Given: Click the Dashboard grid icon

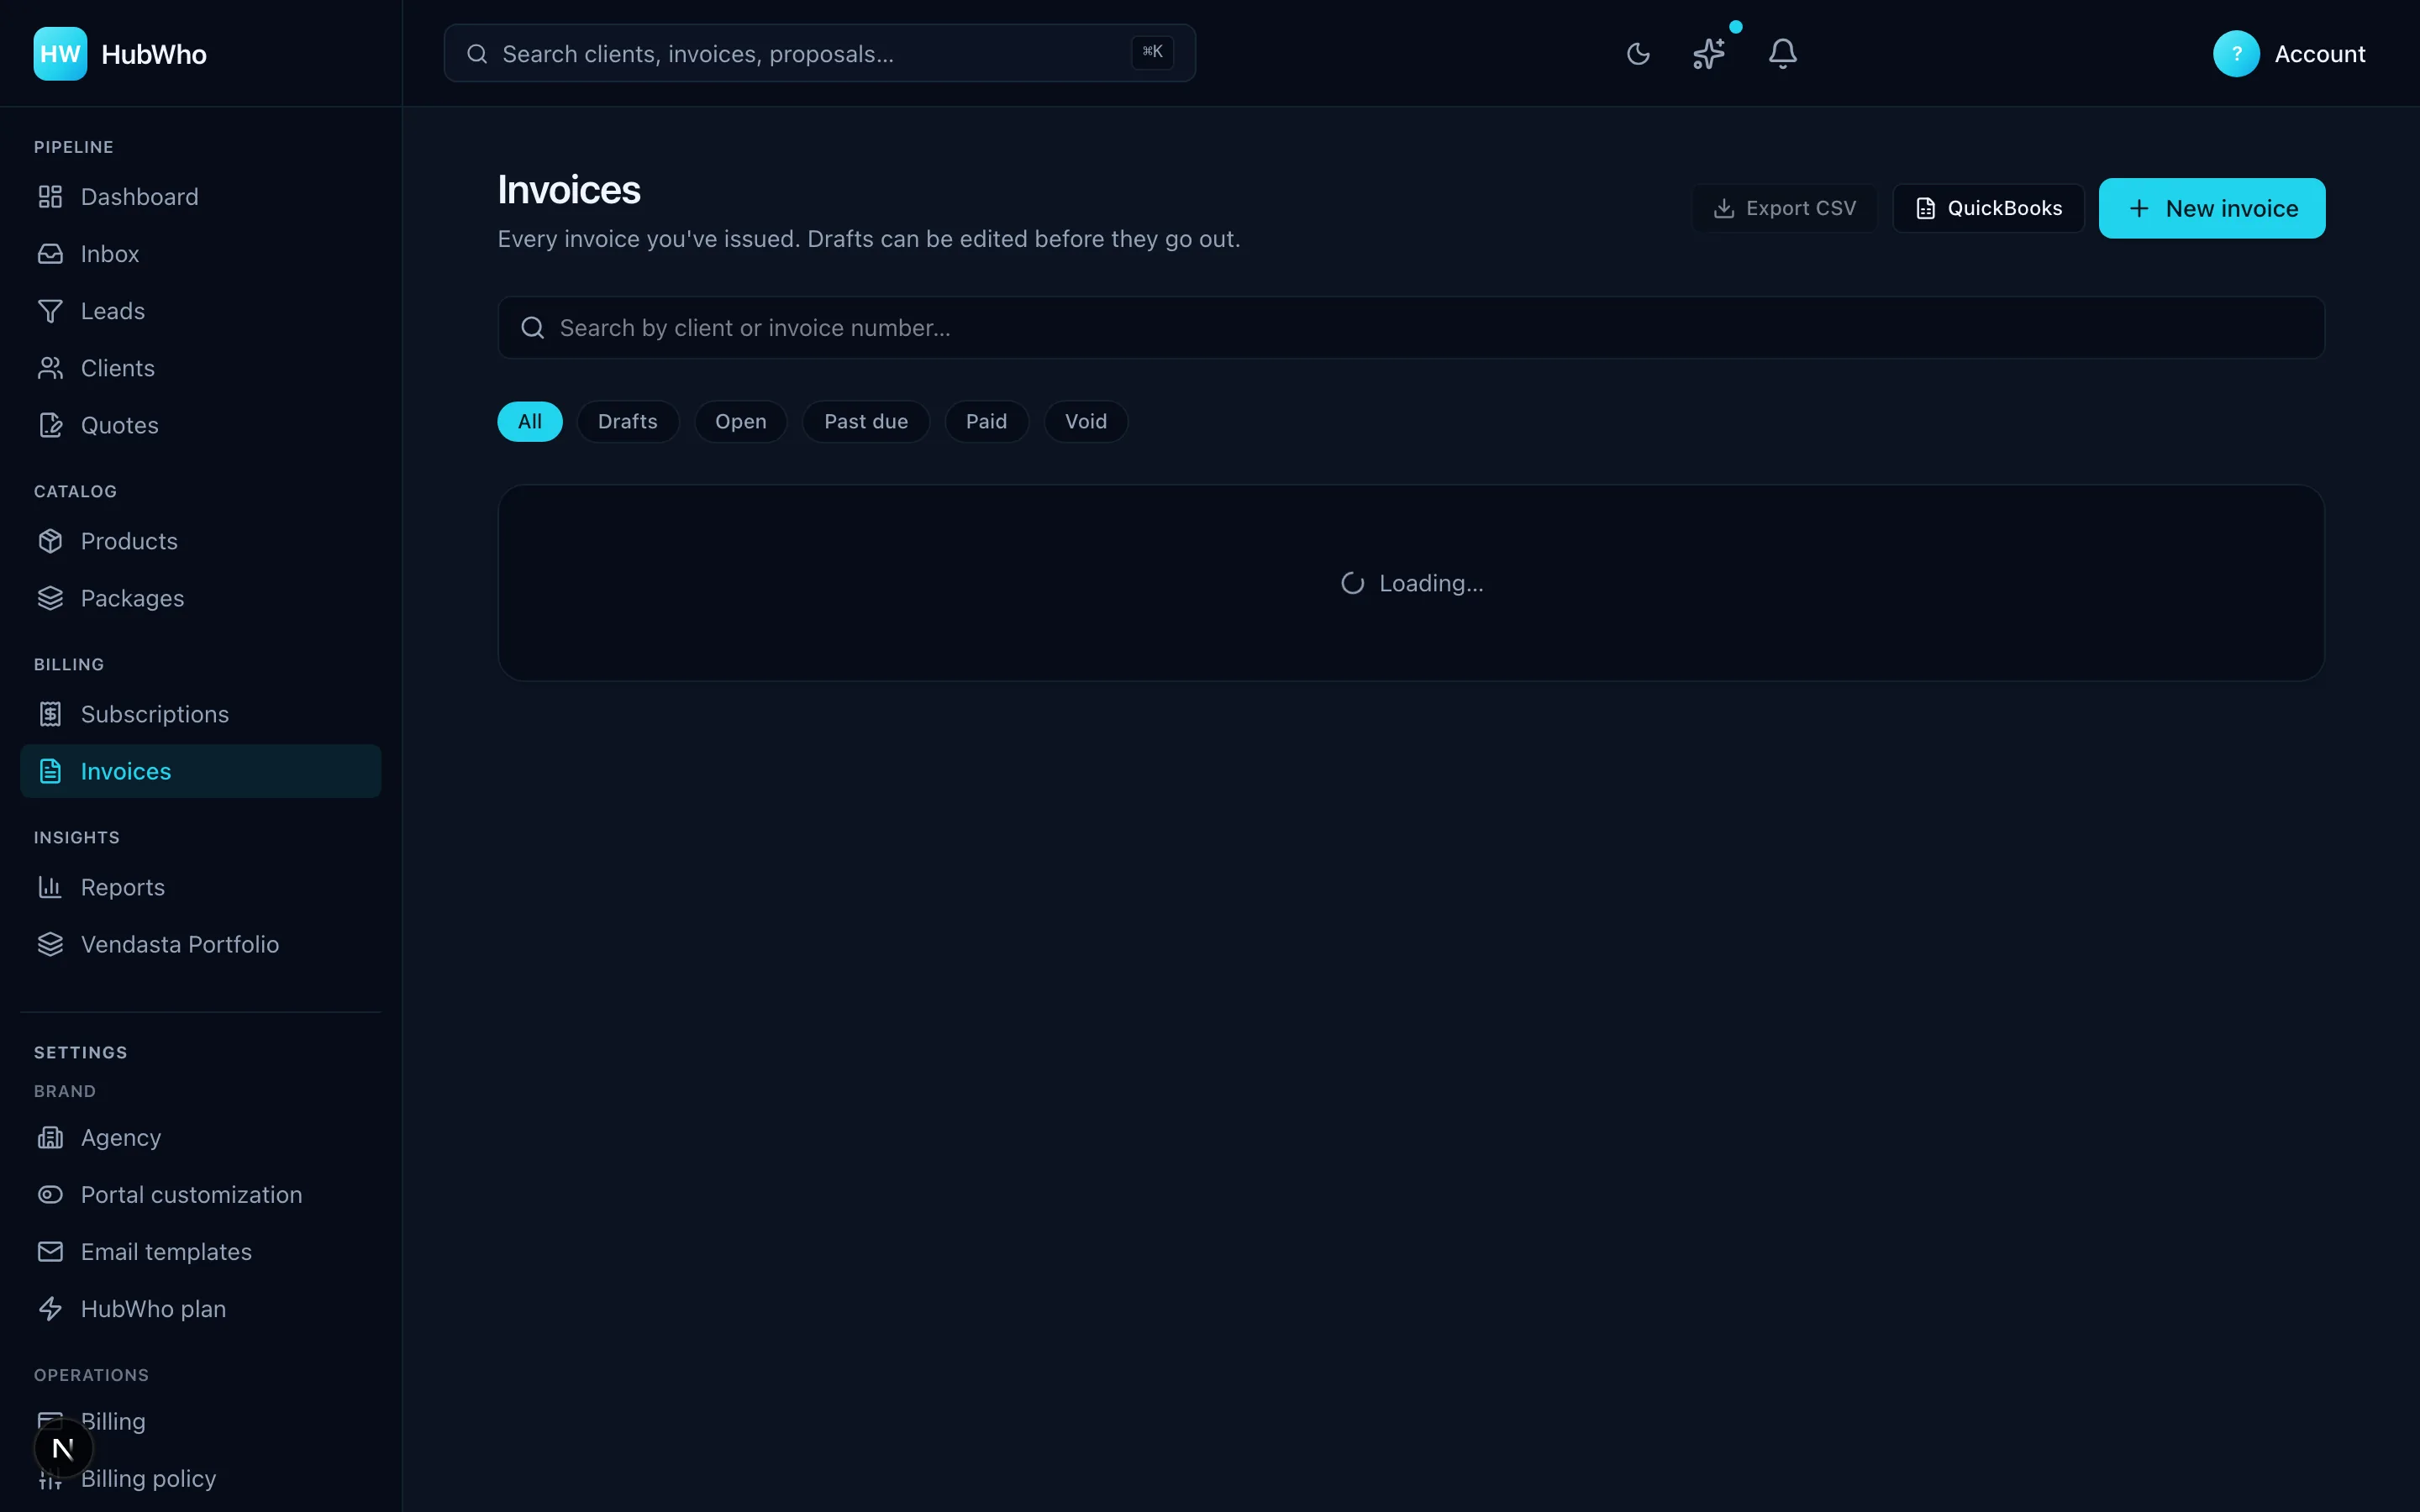Looking at the screenshot, I should click(50, 197).
